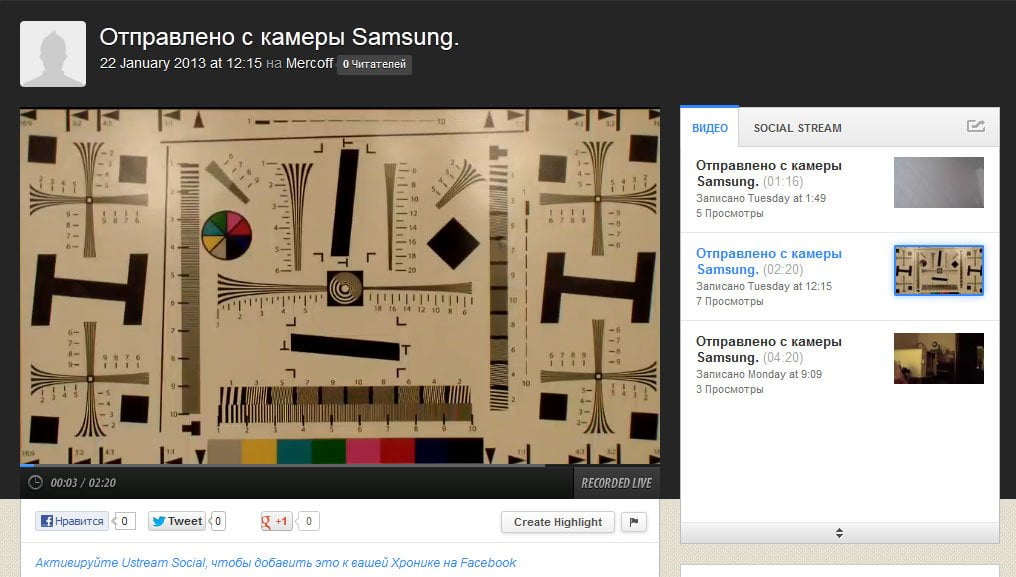Open the dark room thumbnail 04:20 video
Image resolution: width=1016 pixels, height=577 pixels.
pyautogui.click(x=939, y=359)
